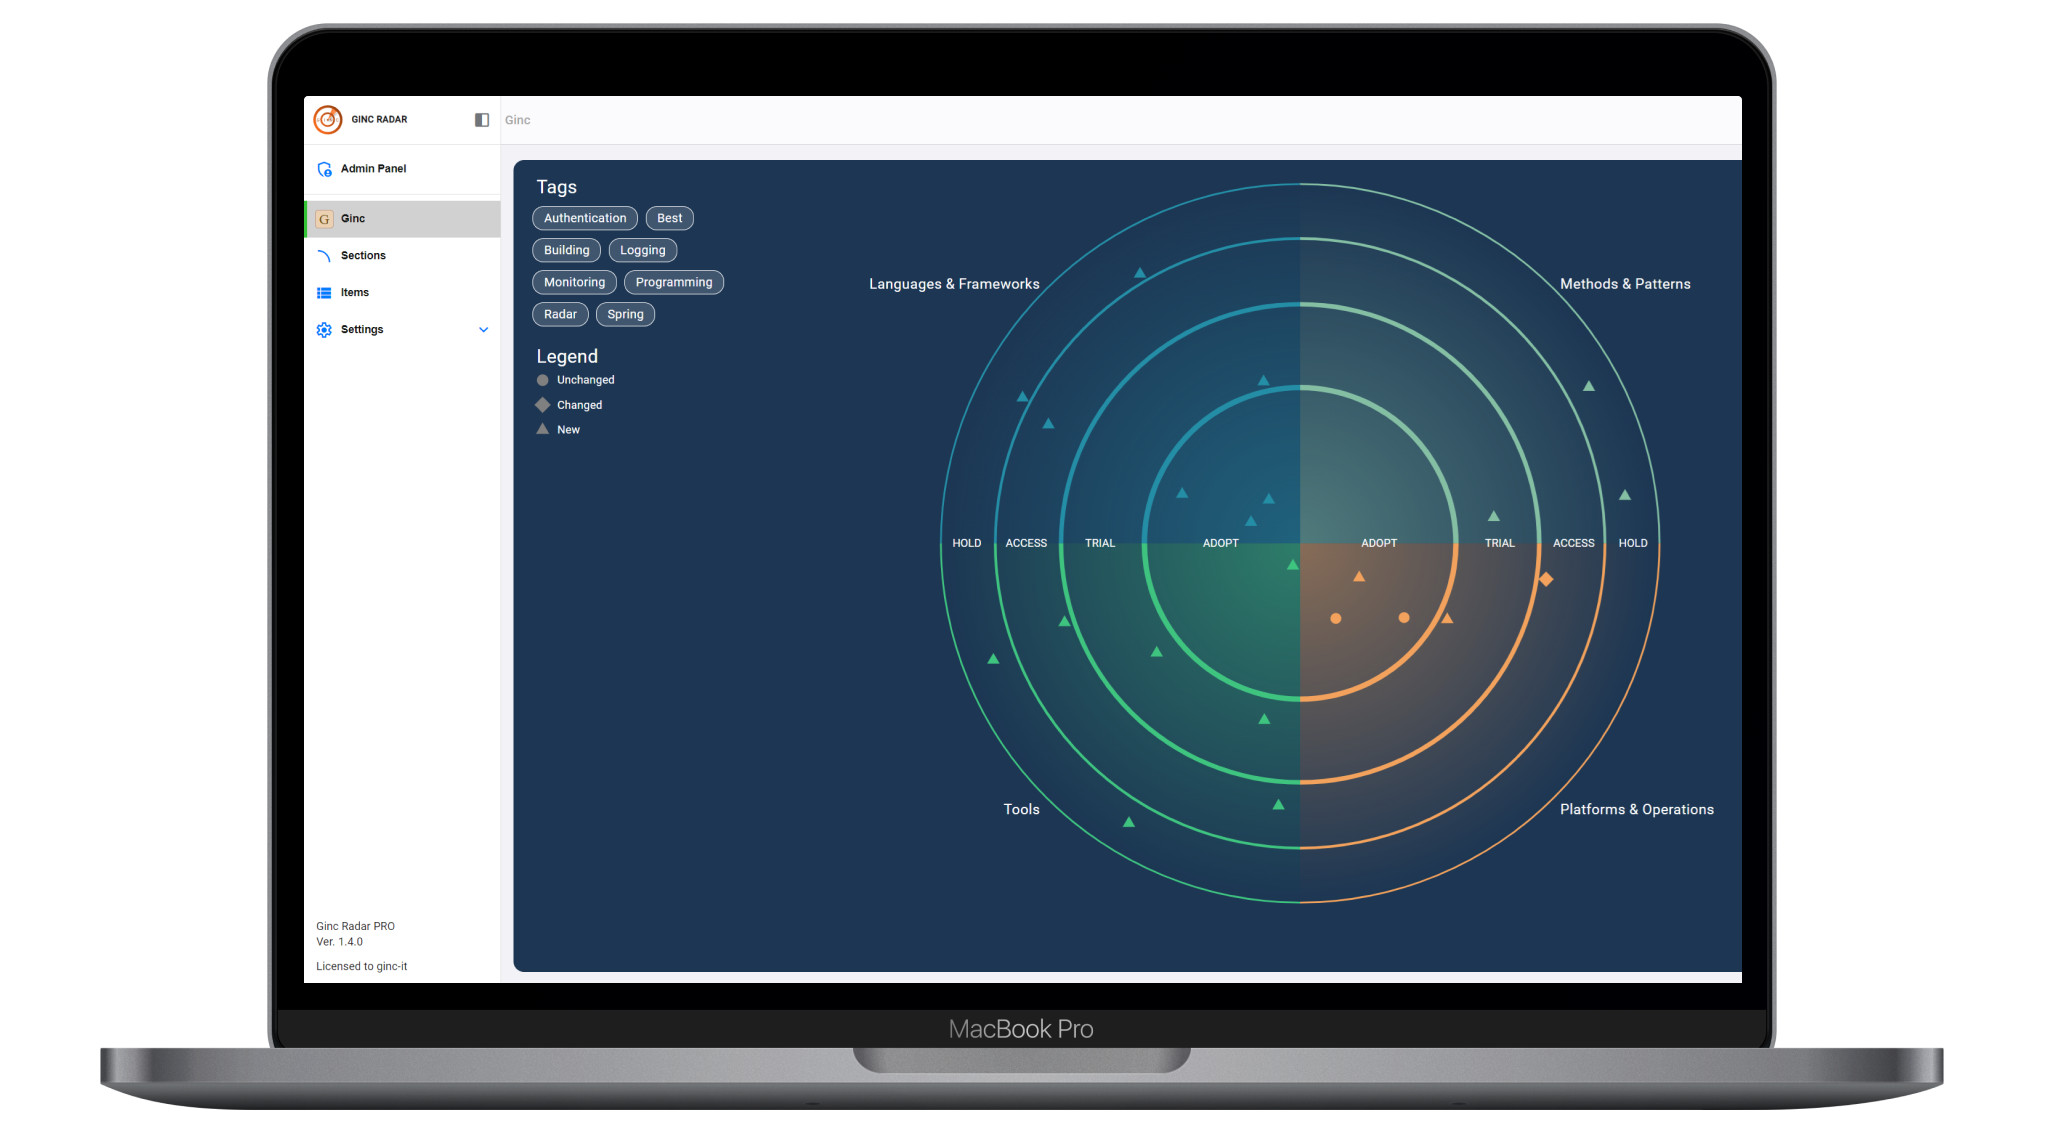Toggle the Authentication tag filter
The height and width of the screenshot is (1148, 2052).
pos(585,218)
